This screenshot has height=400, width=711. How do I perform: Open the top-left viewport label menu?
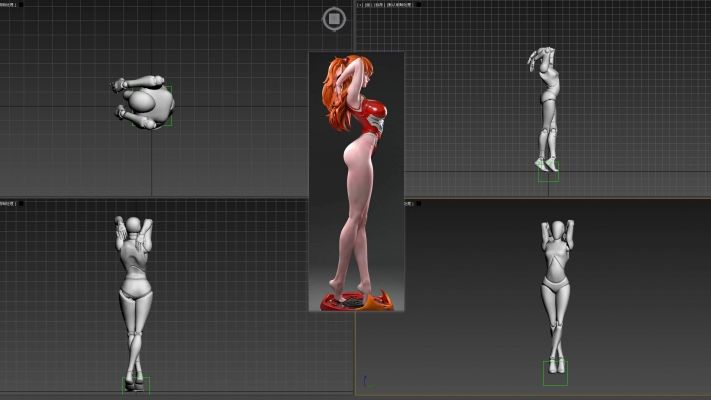click(10, 5)
